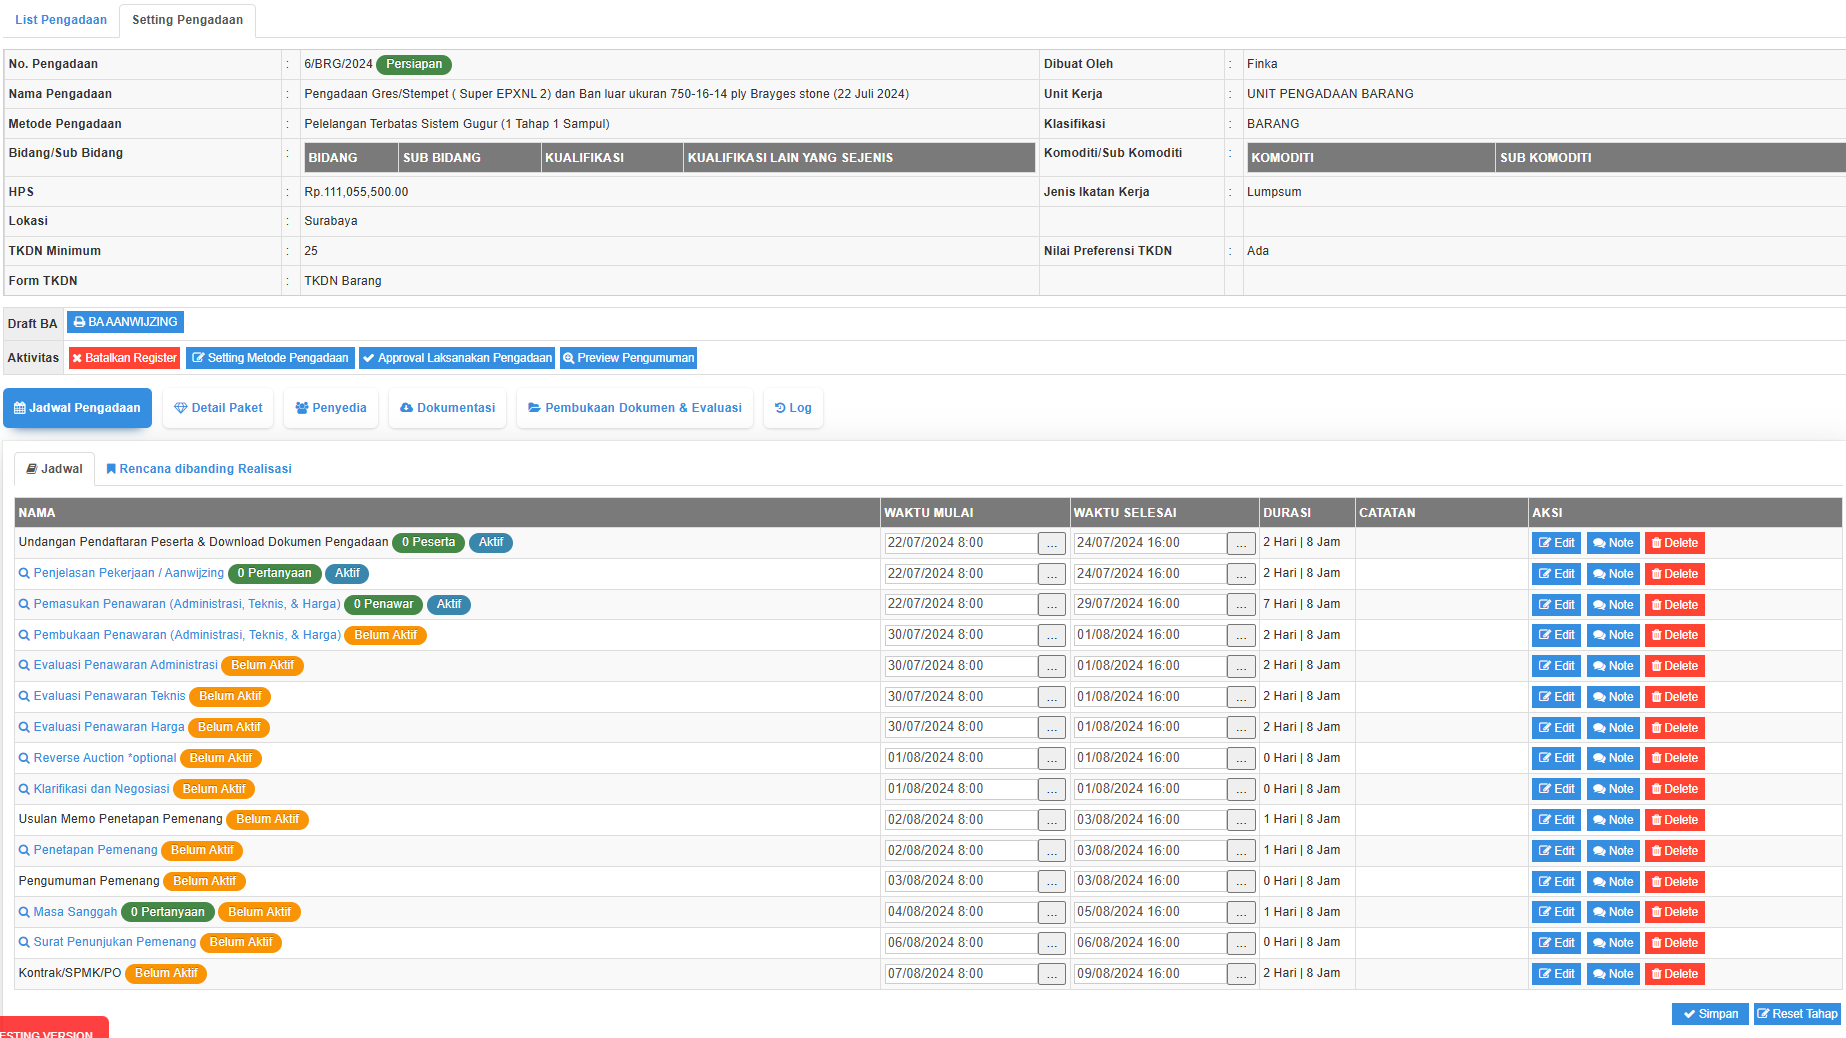Click the BA AANWIJZING print button
The width and height of the screenshot is (1846, 1038).
point(125,322)
